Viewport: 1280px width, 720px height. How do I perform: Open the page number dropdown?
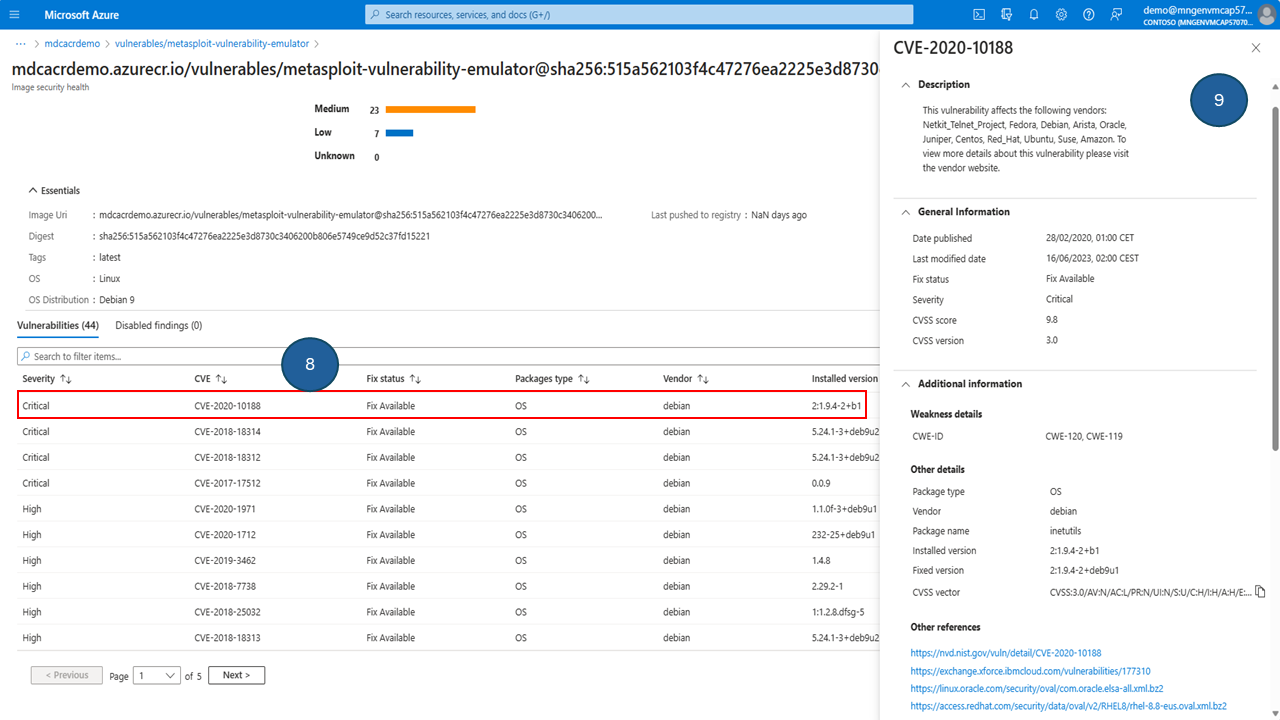[157, 676]
